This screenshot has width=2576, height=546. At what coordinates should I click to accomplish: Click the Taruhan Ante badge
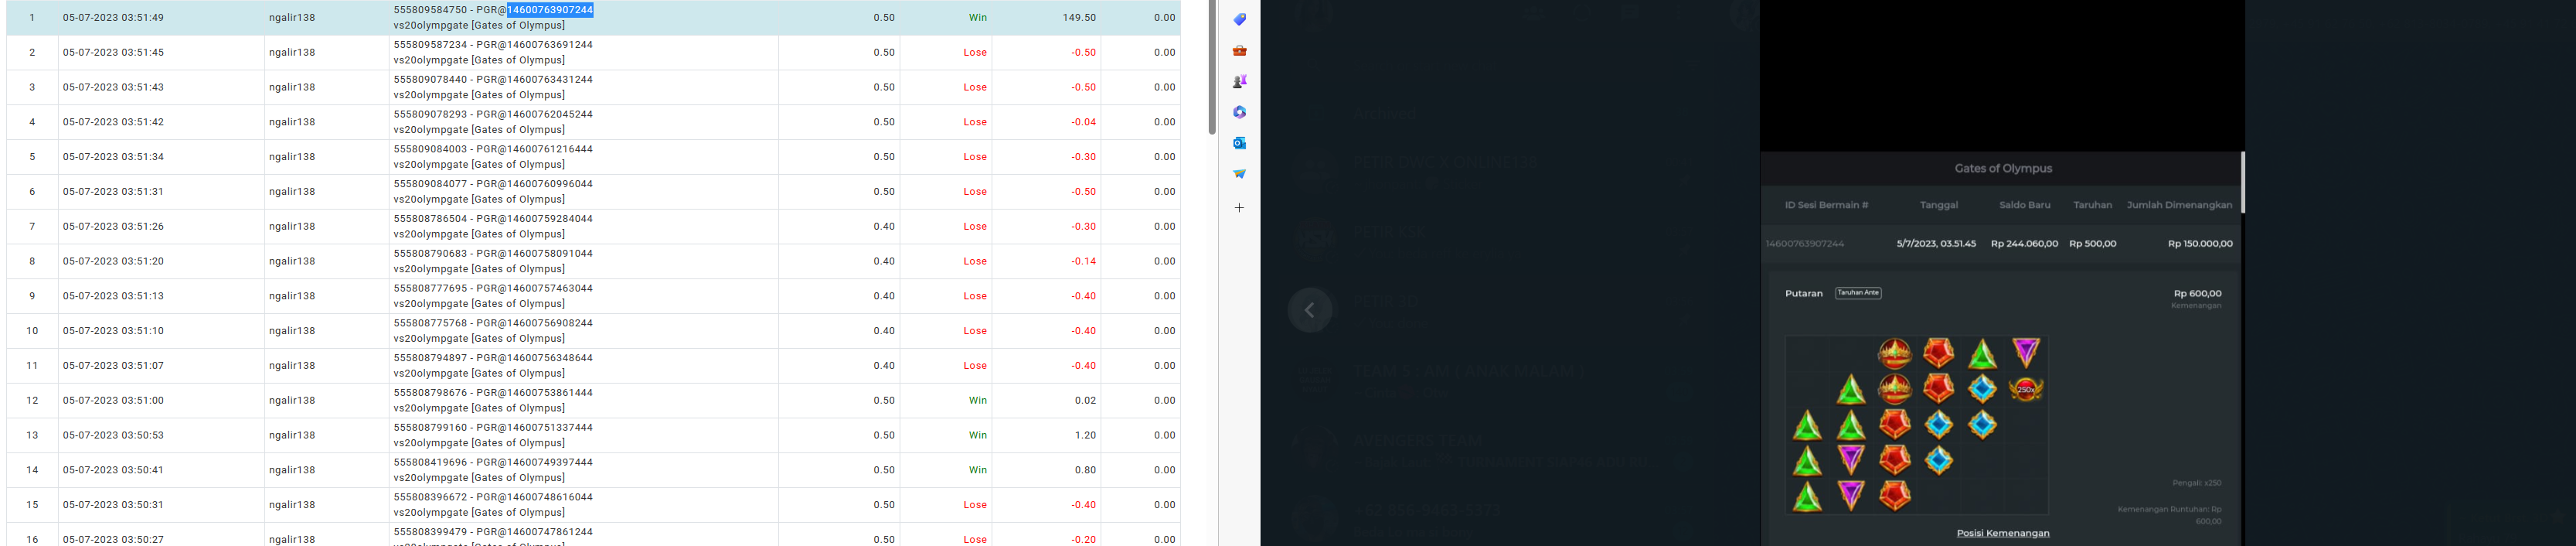tap(1858, 293)
